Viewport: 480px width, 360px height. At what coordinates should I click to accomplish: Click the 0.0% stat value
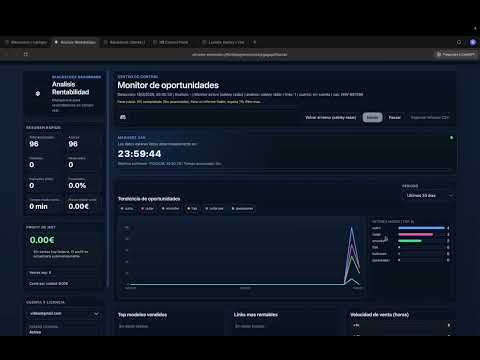(x=77, y=186)
